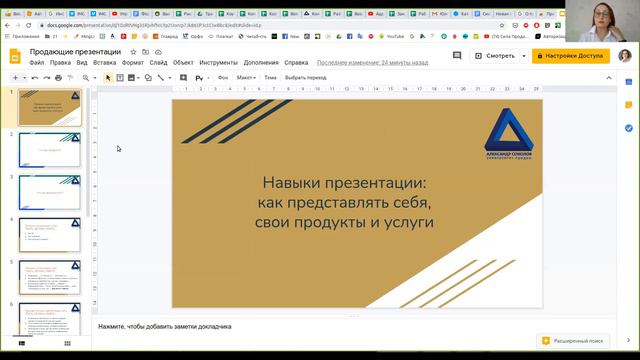Open the Справка menu
640x360 pixels.
pos(296,62)
